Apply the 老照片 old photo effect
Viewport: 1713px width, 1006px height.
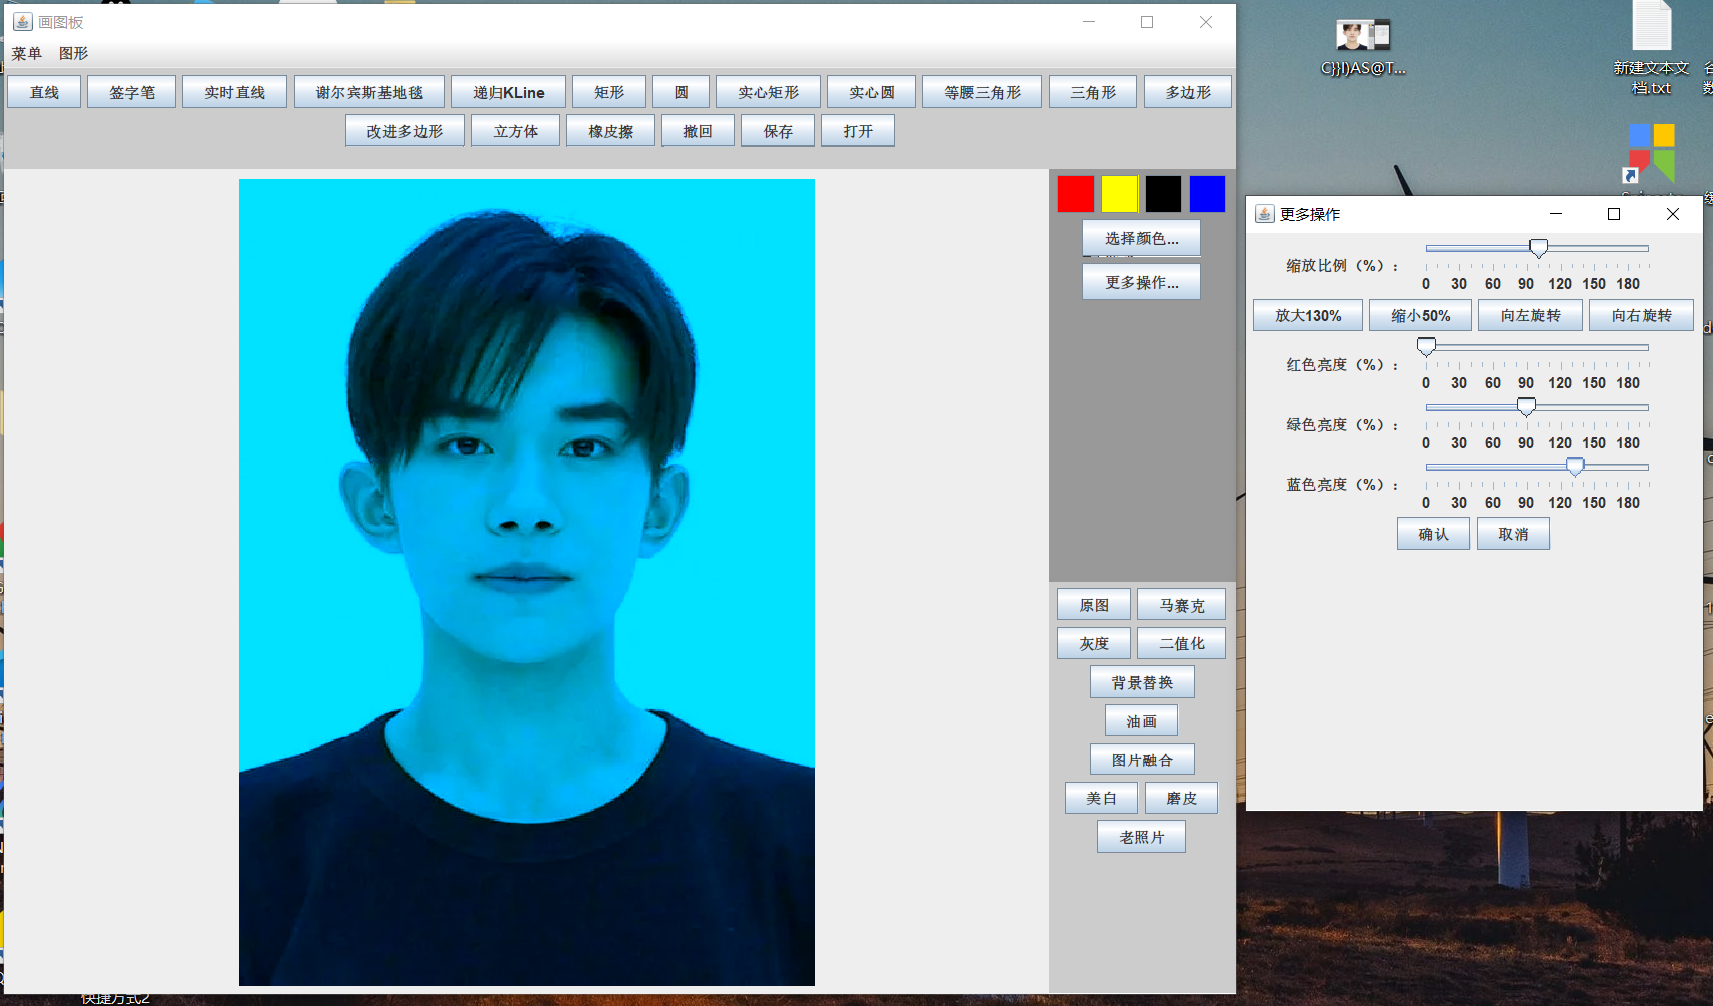coord(1141,837)
